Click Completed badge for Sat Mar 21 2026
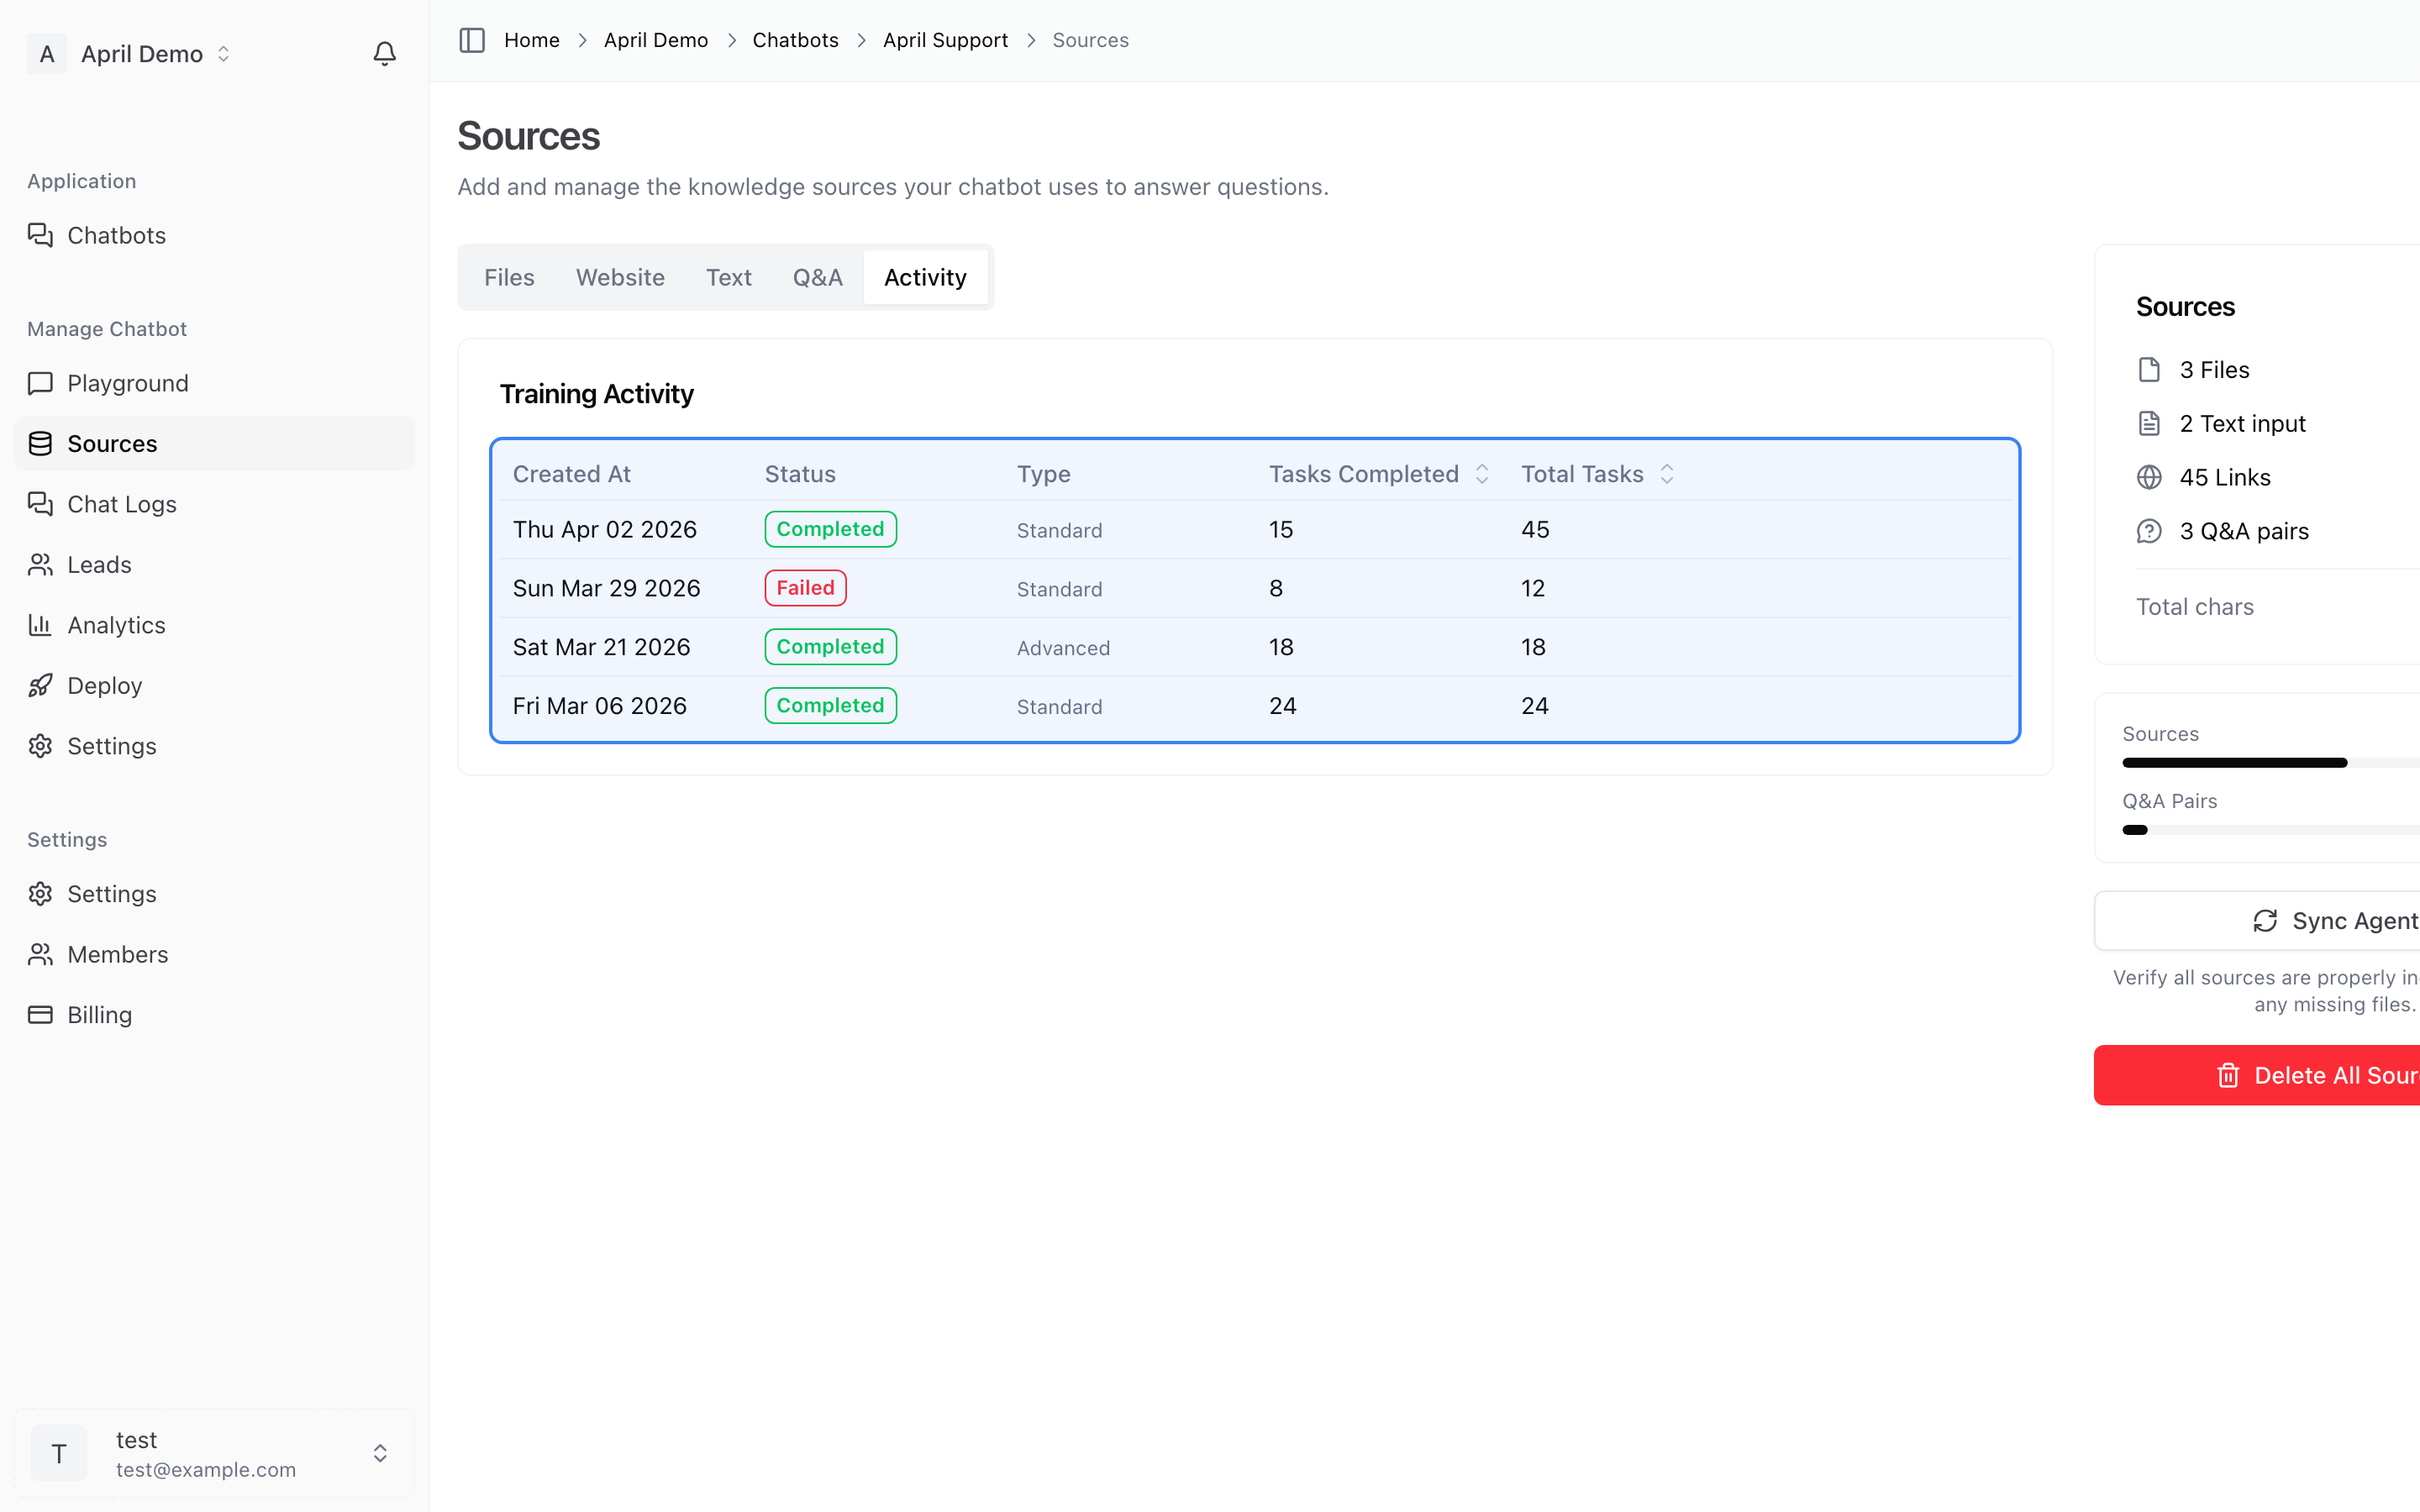This screenshot has width=2420, height=1512. (830, 647)
